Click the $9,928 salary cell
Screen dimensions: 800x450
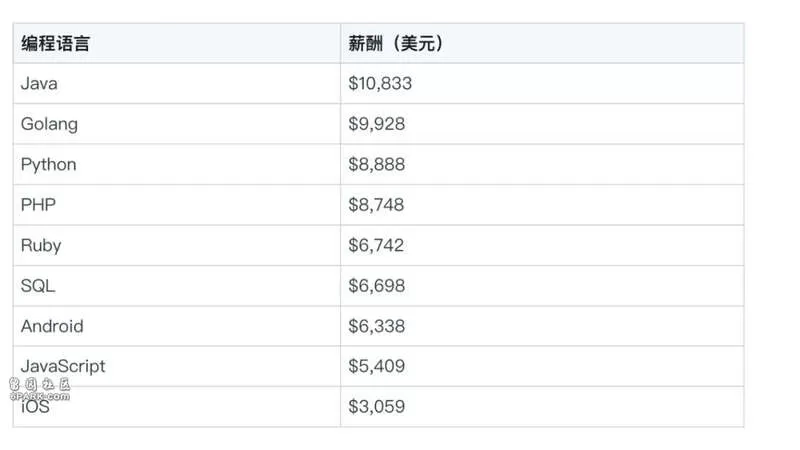[377, 124]
